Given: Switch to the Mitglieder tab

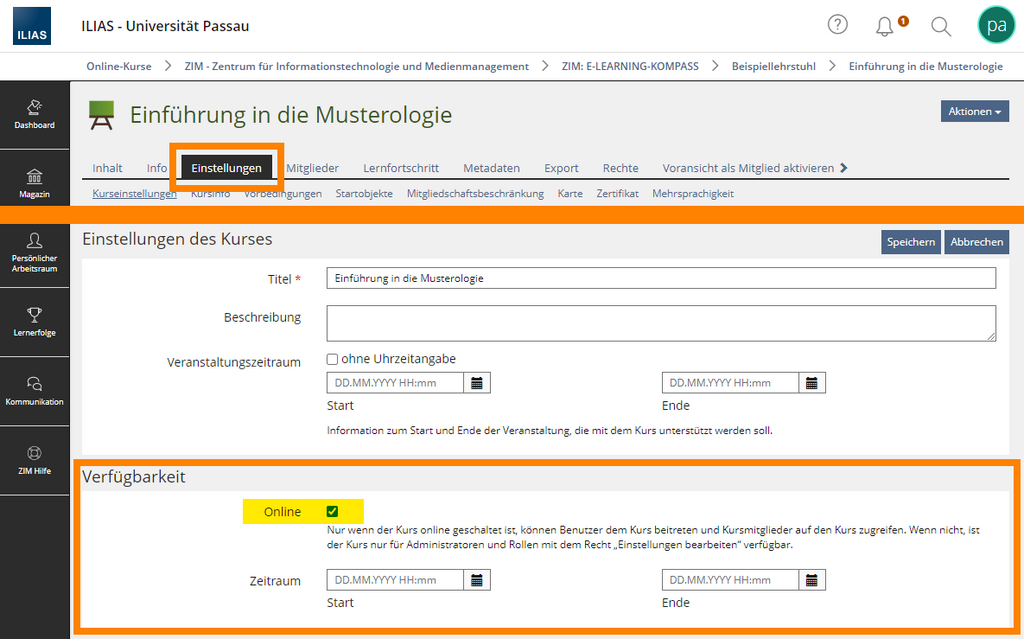Looking at the screenshot, I should click(x=312, y=168).
